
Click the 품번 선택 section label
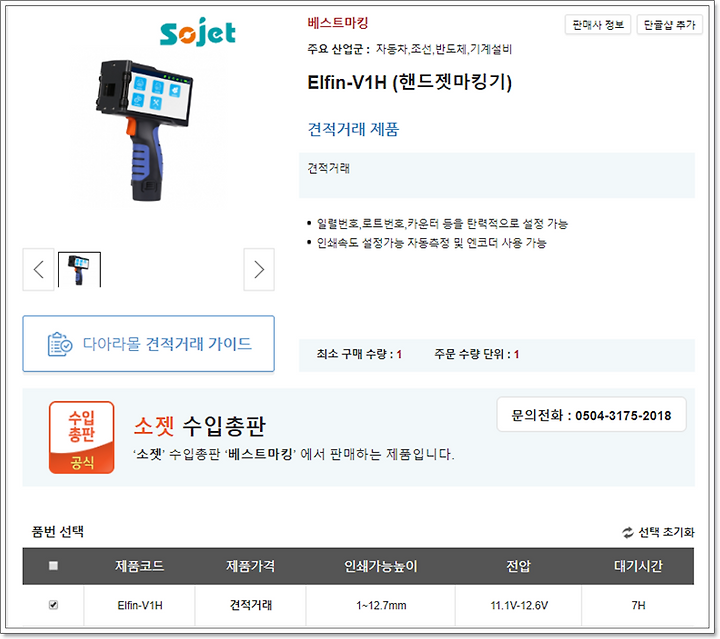click(57, 532)
